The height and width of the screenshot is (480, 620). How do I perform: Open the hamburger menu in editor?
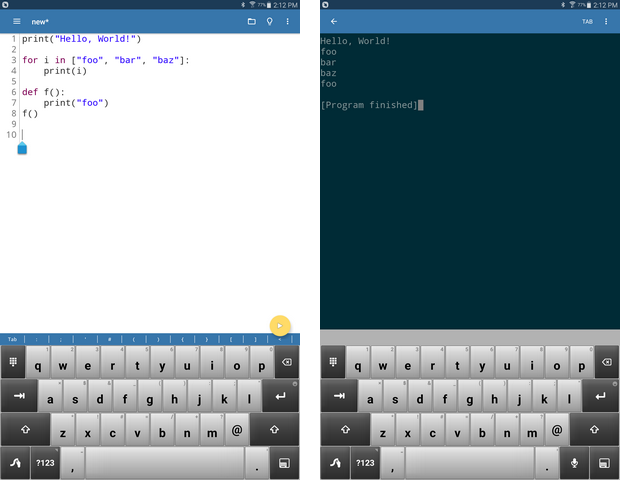coord(17,21)
